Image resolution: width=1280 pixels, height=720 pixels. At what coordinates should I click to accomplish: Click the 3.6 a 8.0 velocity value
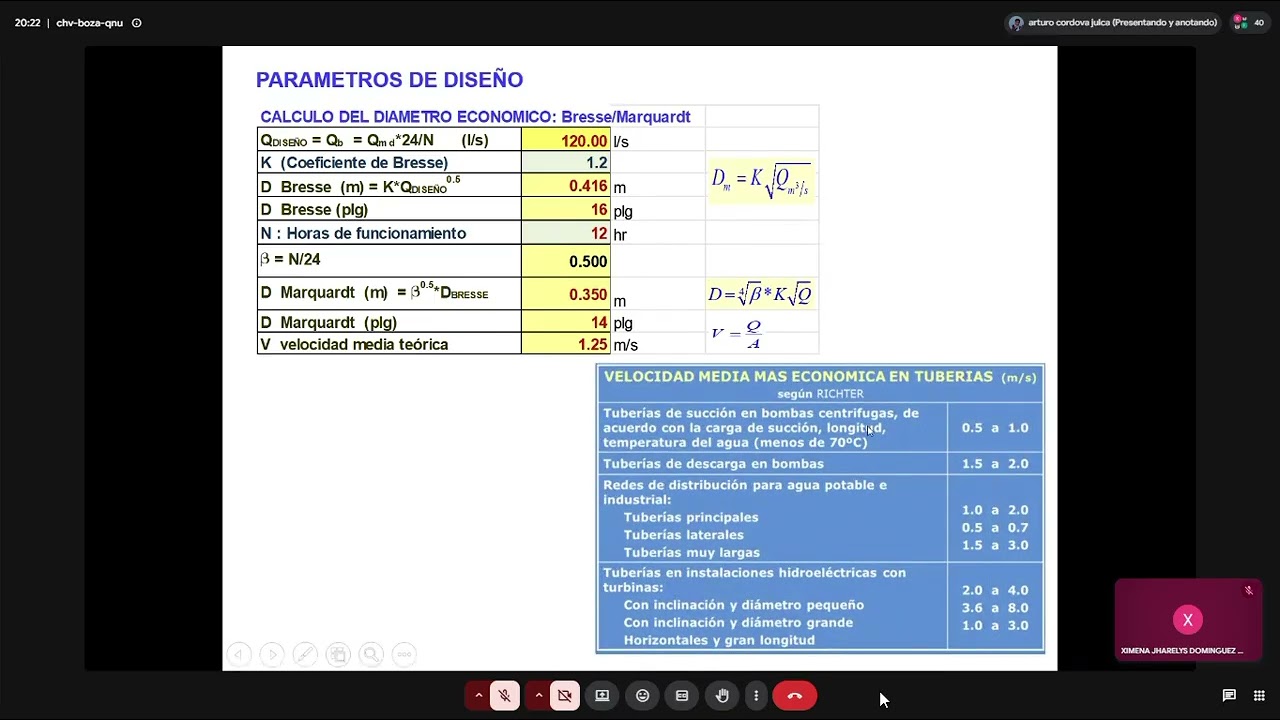(995, 608)
